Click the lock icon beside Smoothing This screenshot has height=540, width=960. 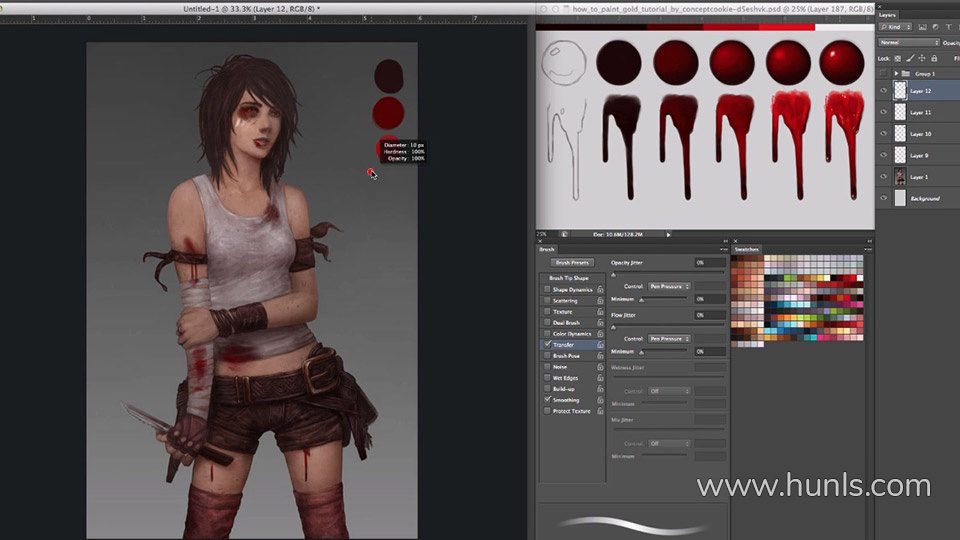pos(600,399)
